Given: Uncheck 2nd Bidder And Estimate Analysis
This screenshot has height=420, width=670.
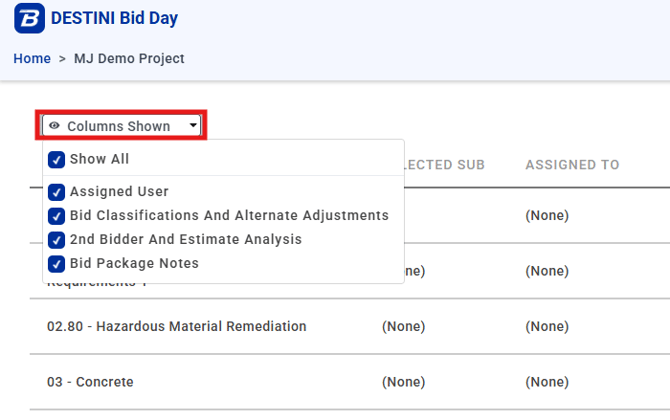Looking at the screenshot, I should click(57, 240).
